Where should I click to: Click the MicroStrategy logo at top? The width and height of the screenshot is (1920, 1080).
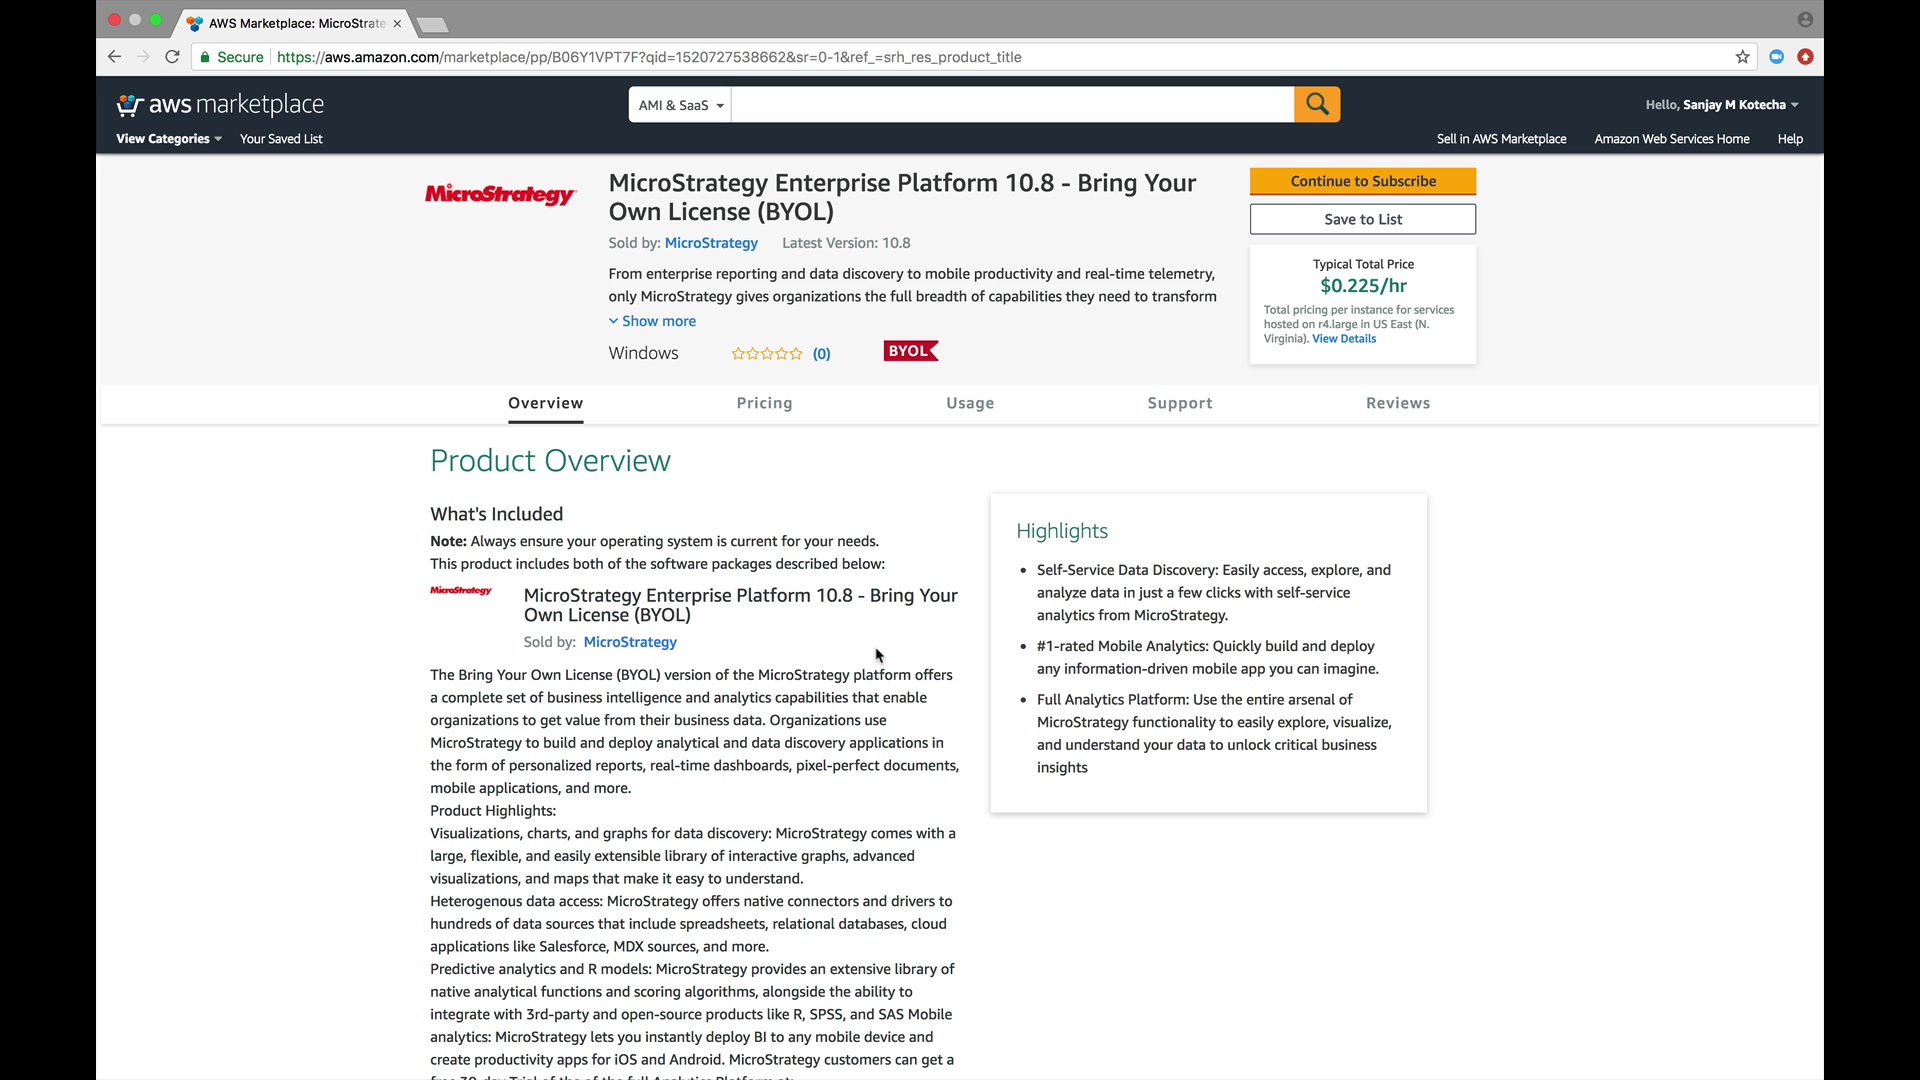[500, 194]
